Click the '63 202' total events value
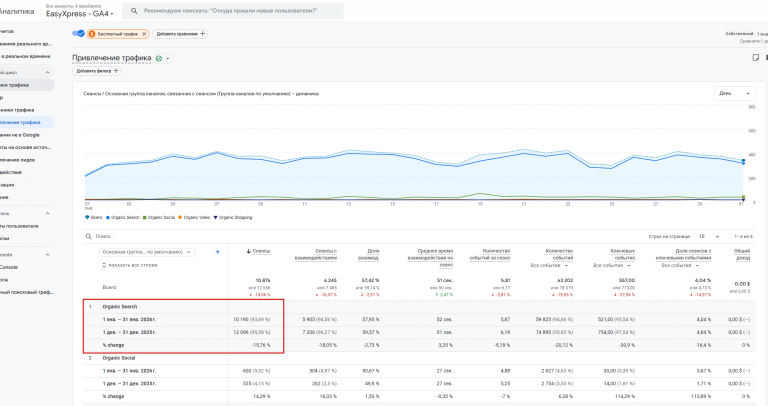 point(564,281)
